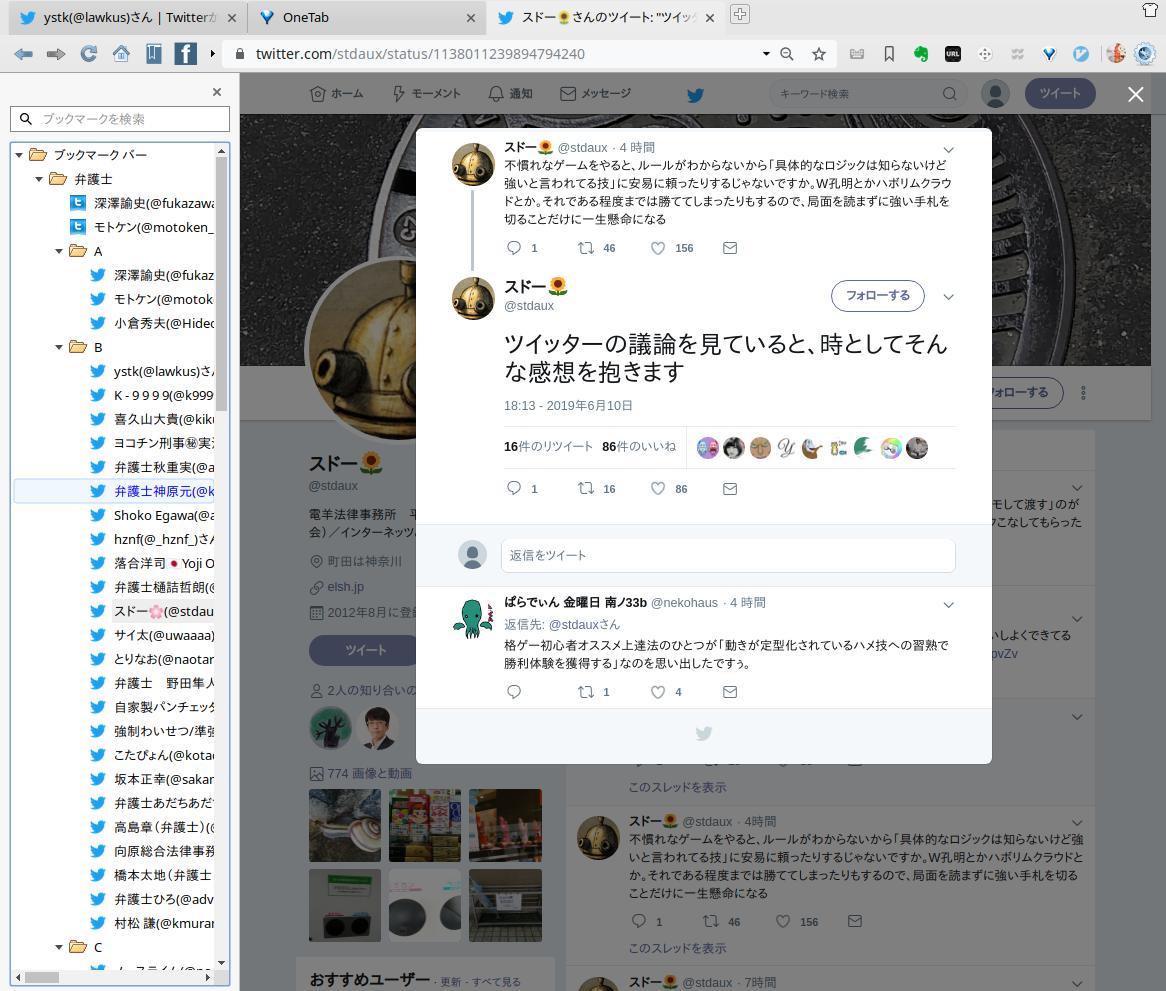Open the bookmarks panel toolbar icon
The height and width of the screenshot is (991, 1166).
pos(154,54)
